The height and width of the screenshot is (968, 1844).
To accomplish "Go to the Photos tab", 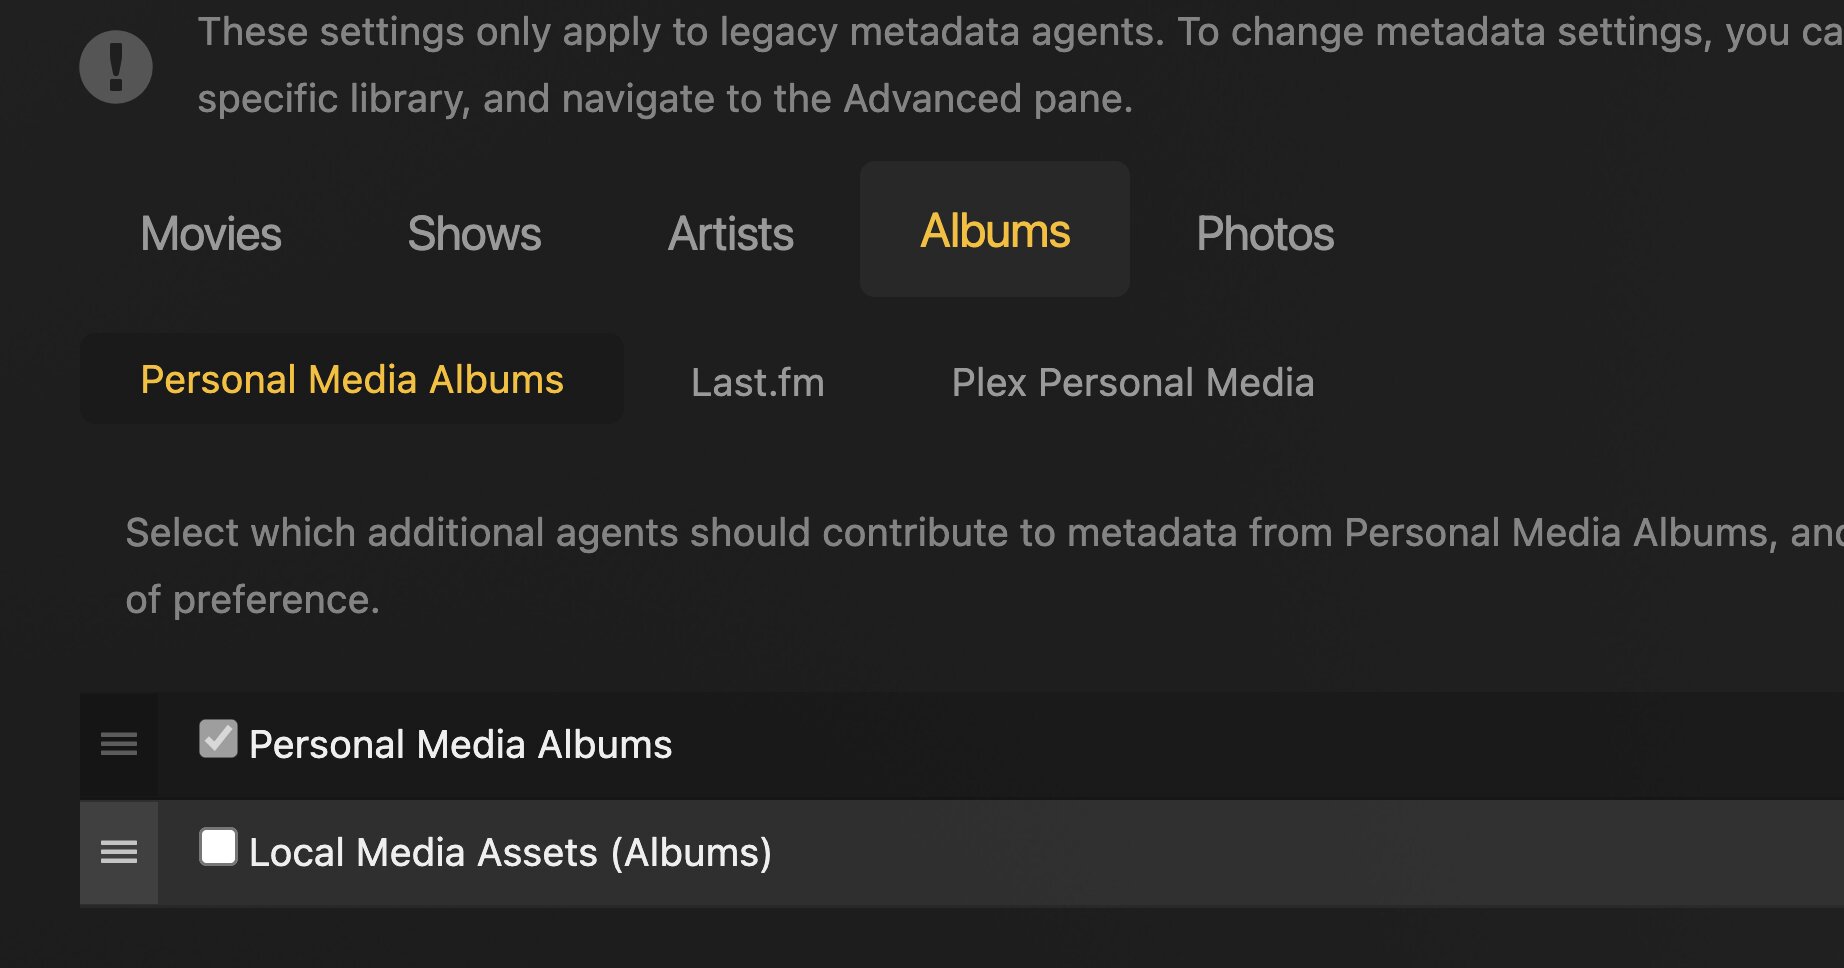I will [1265, 234].
